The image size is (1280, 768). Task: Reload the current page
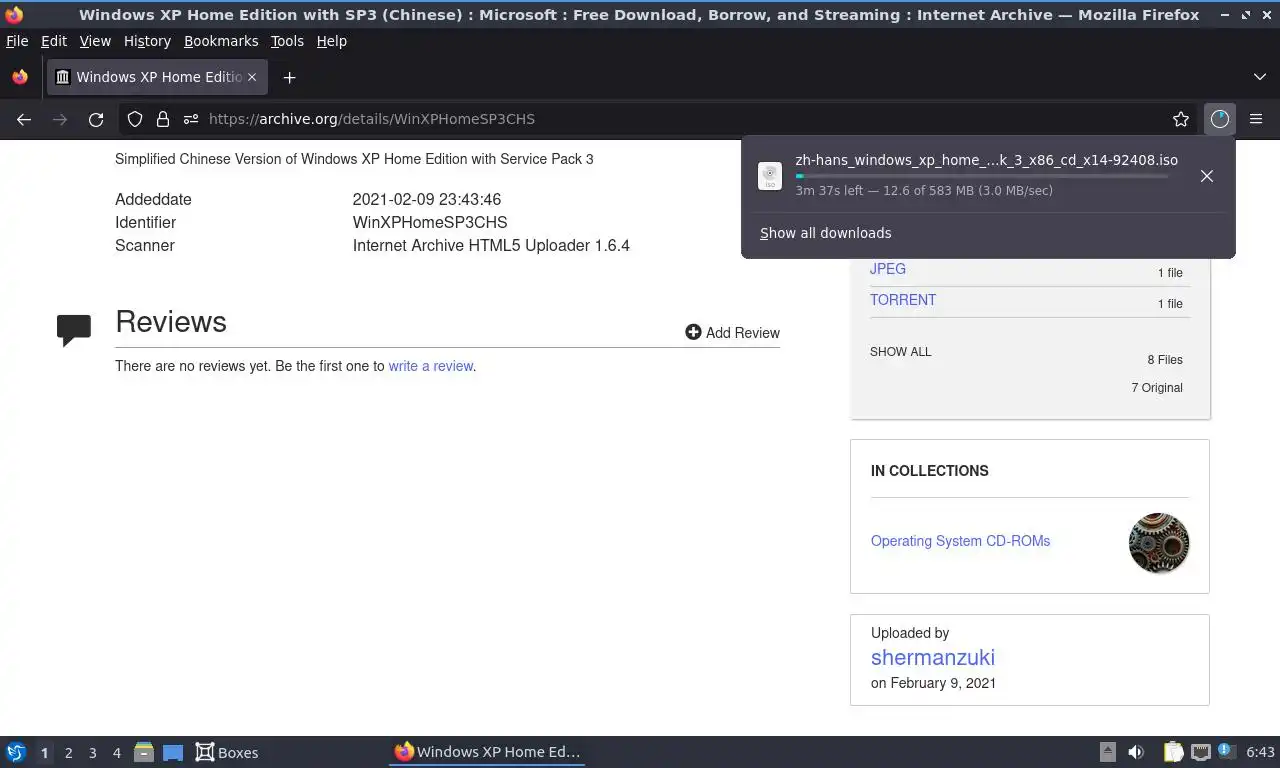click(96, 119)
